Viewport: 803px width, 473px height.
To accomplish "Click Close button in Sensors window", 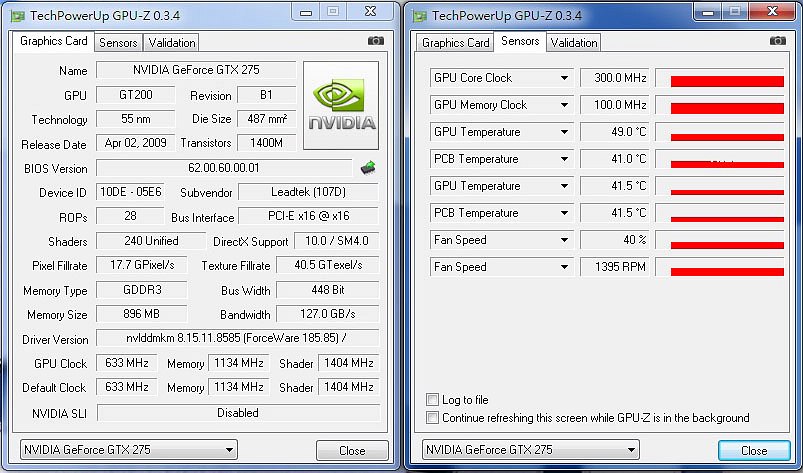I will coord(754,450).
